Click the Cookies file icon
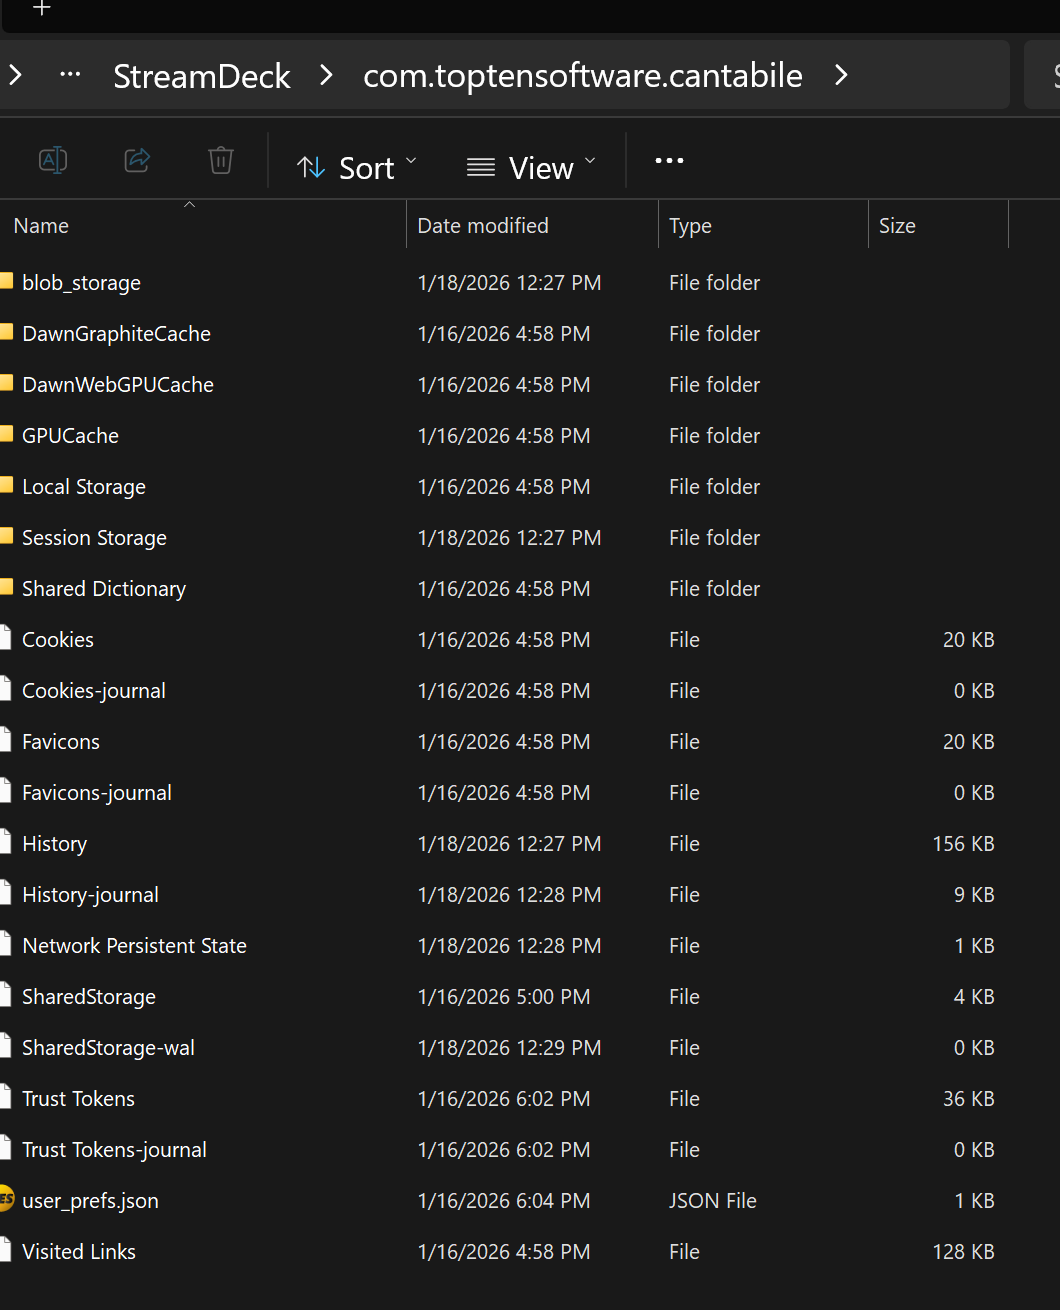The height and width of the screenshot is (1310, 1060). click(x=6, y=639)
